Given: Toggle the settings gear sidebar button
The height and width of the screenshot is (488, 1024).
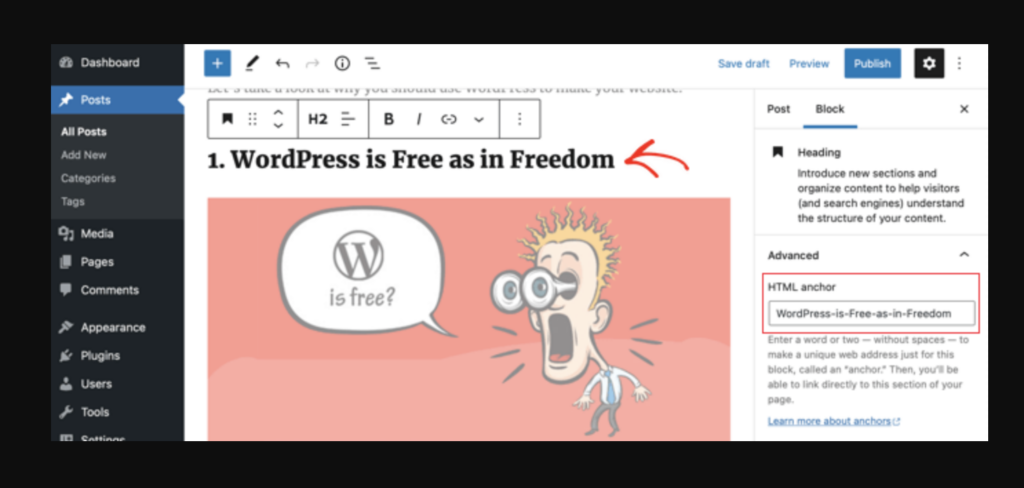Looking at the screenshot, I should (929, 63).
